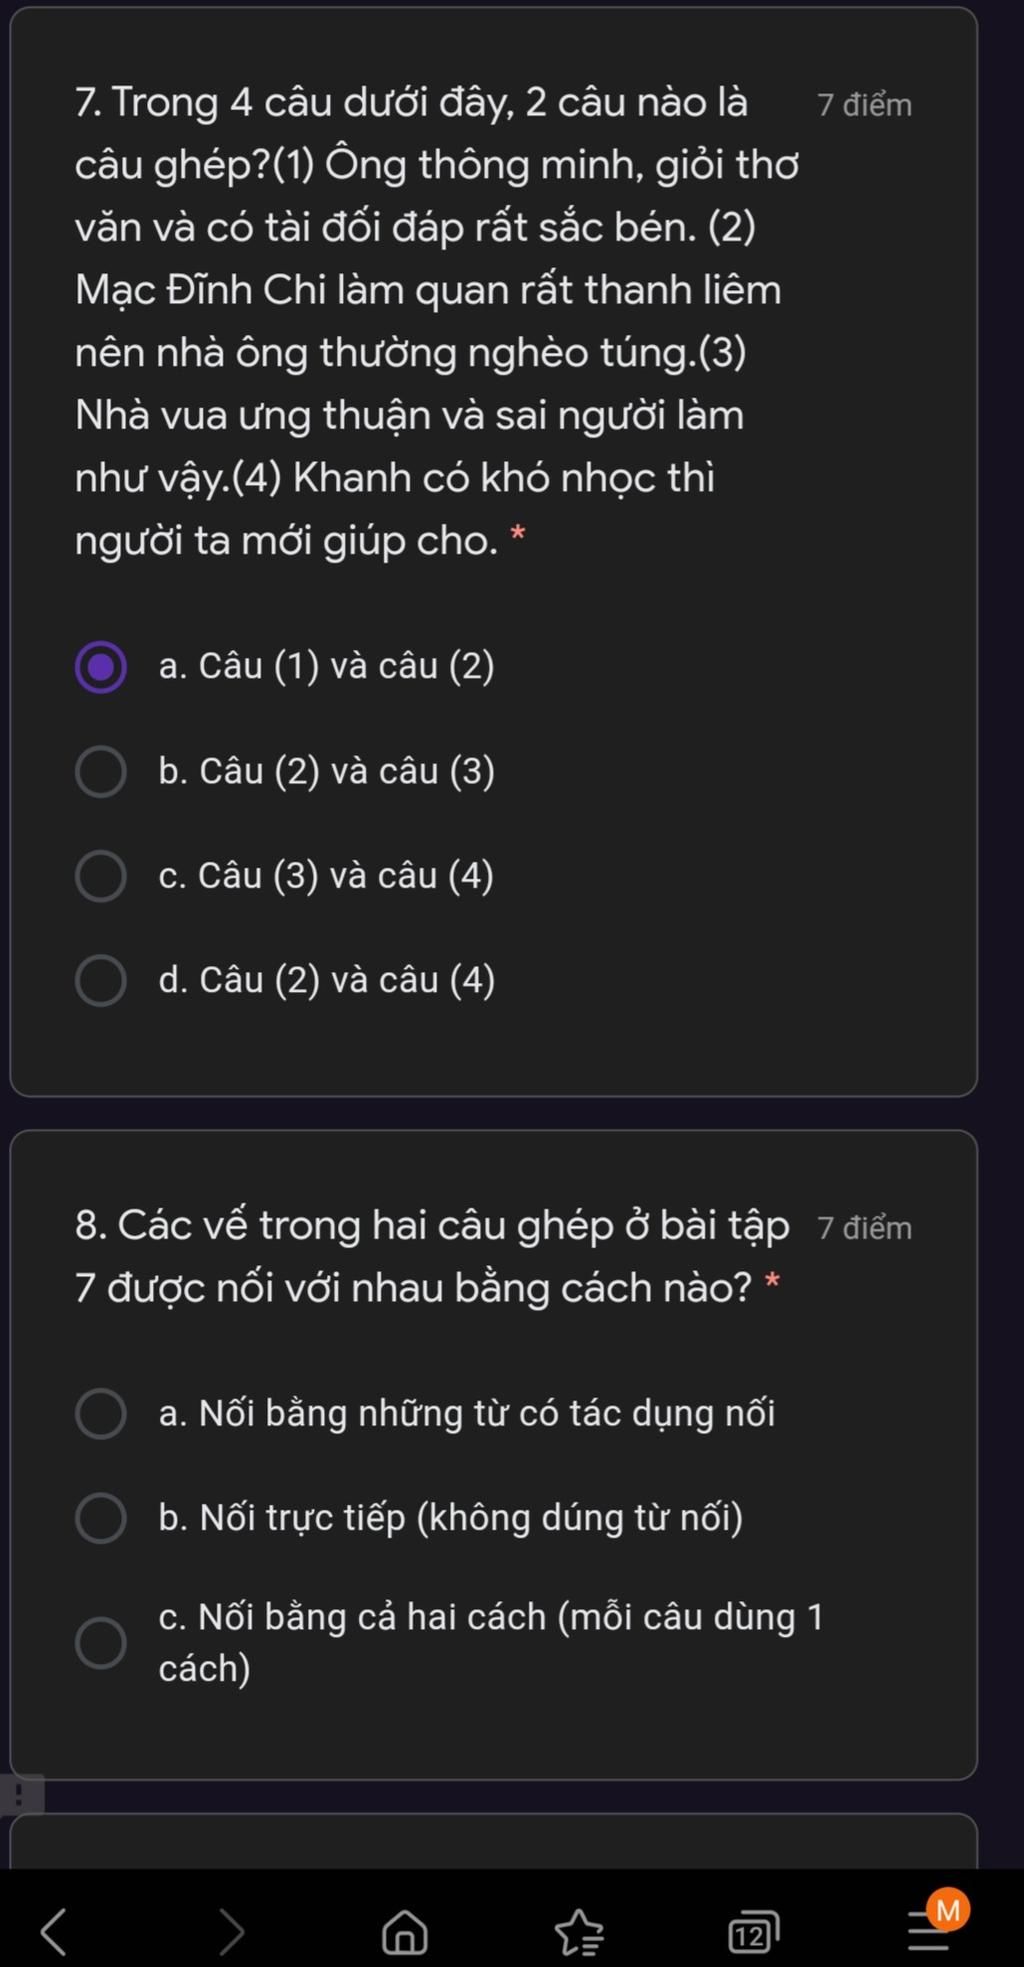
Task: Open the tab switcher showing 12 tabs
Action: tap(753, 1932)
